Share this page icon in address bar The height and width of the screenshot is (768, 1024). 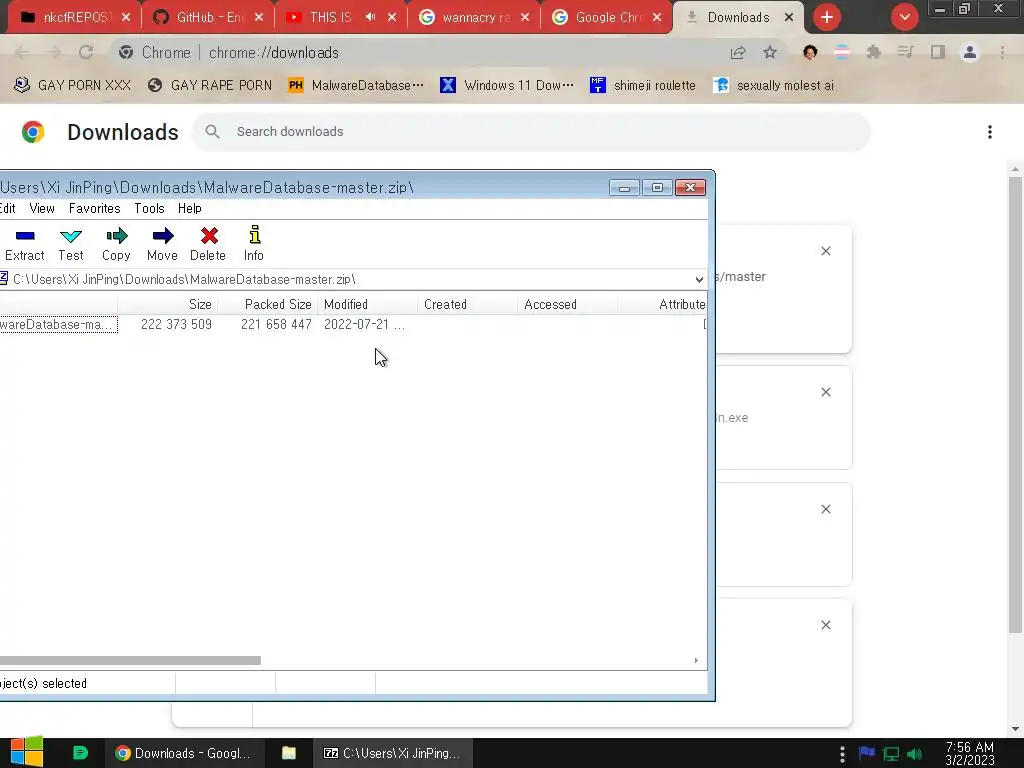tap(738, 53)
